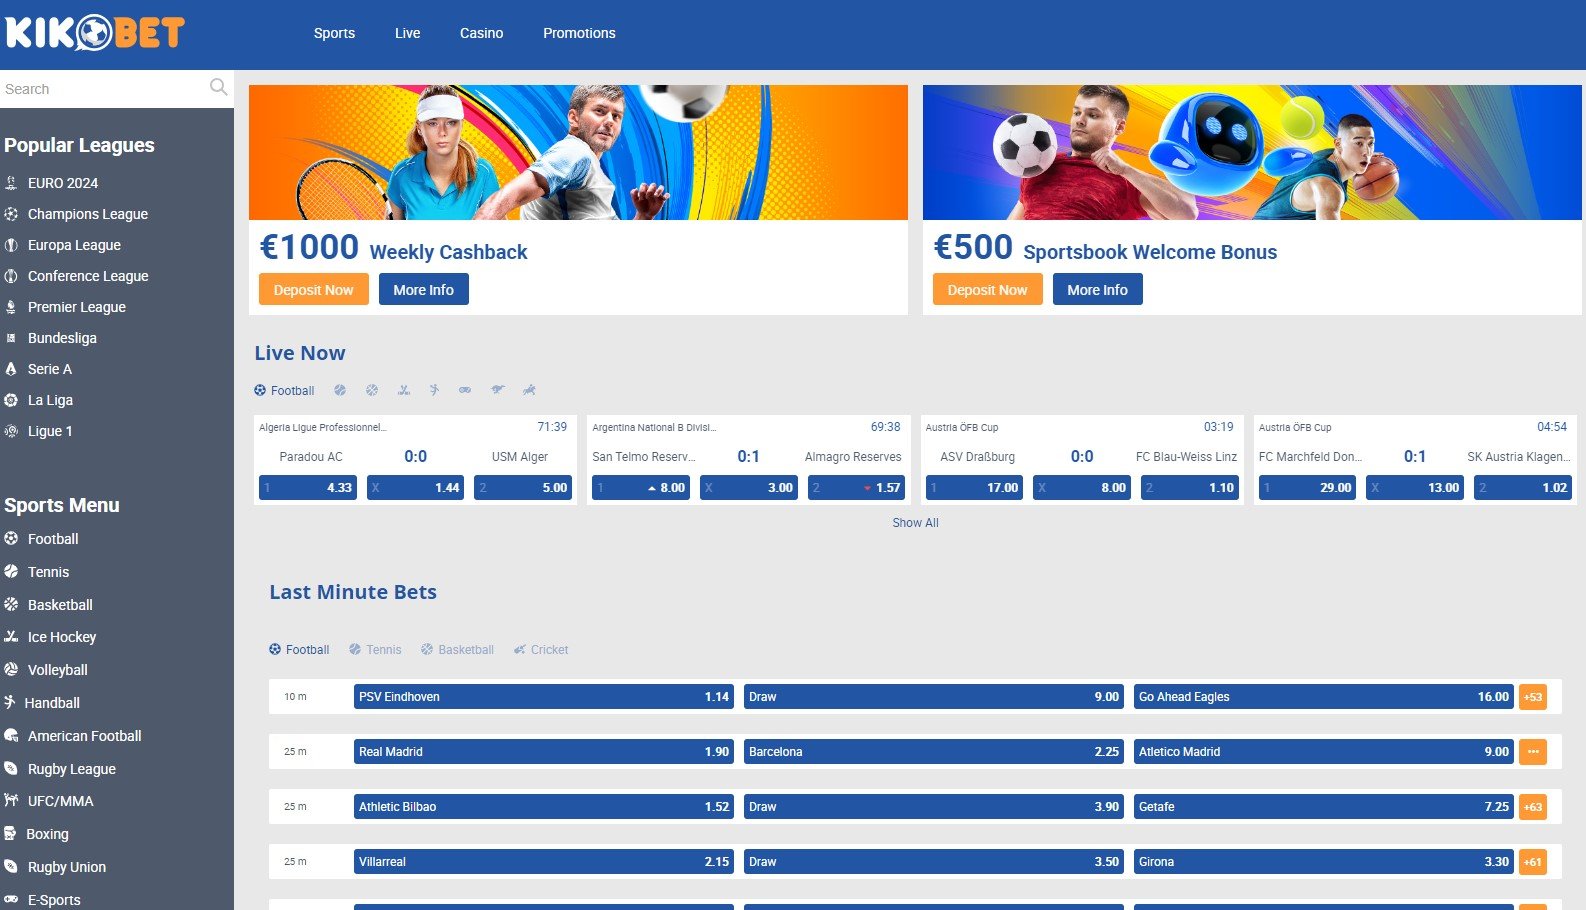Select the handball icon in Live Now
Screen dimensions: 1586x910
(x=434, y=390)
